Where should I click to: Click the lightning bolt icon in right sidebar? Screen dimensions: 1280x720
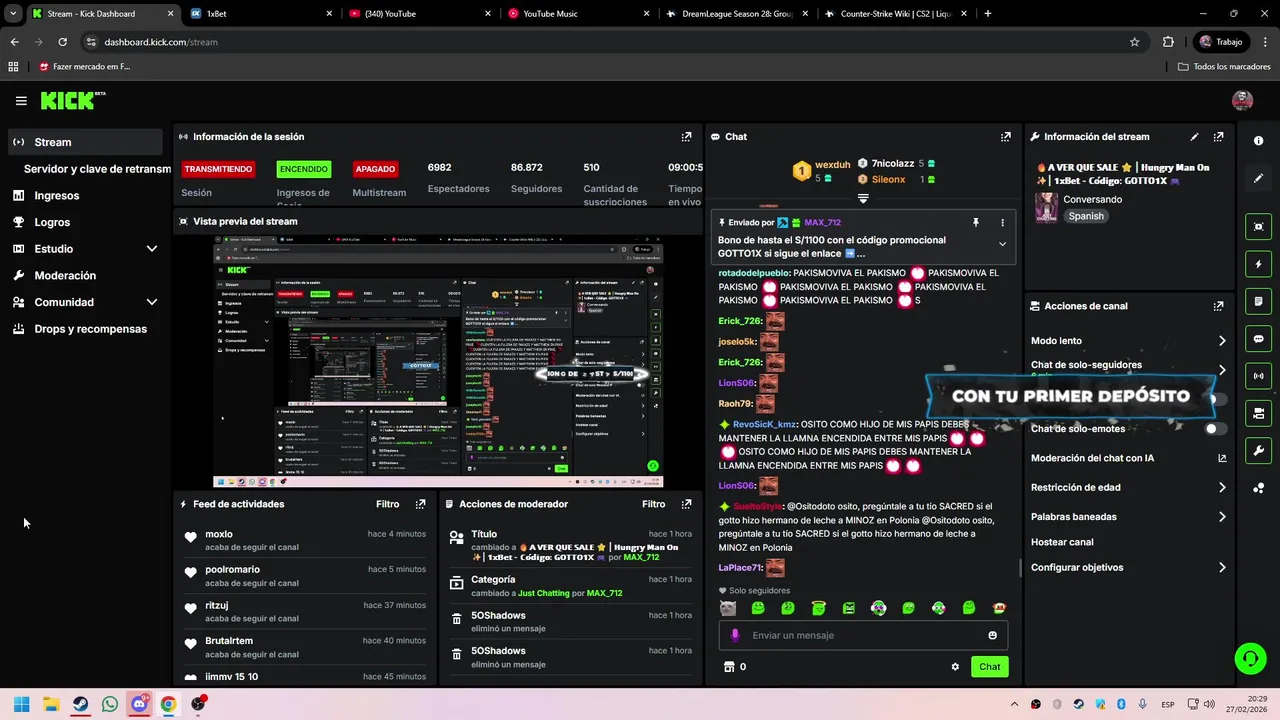(1258, 264)
